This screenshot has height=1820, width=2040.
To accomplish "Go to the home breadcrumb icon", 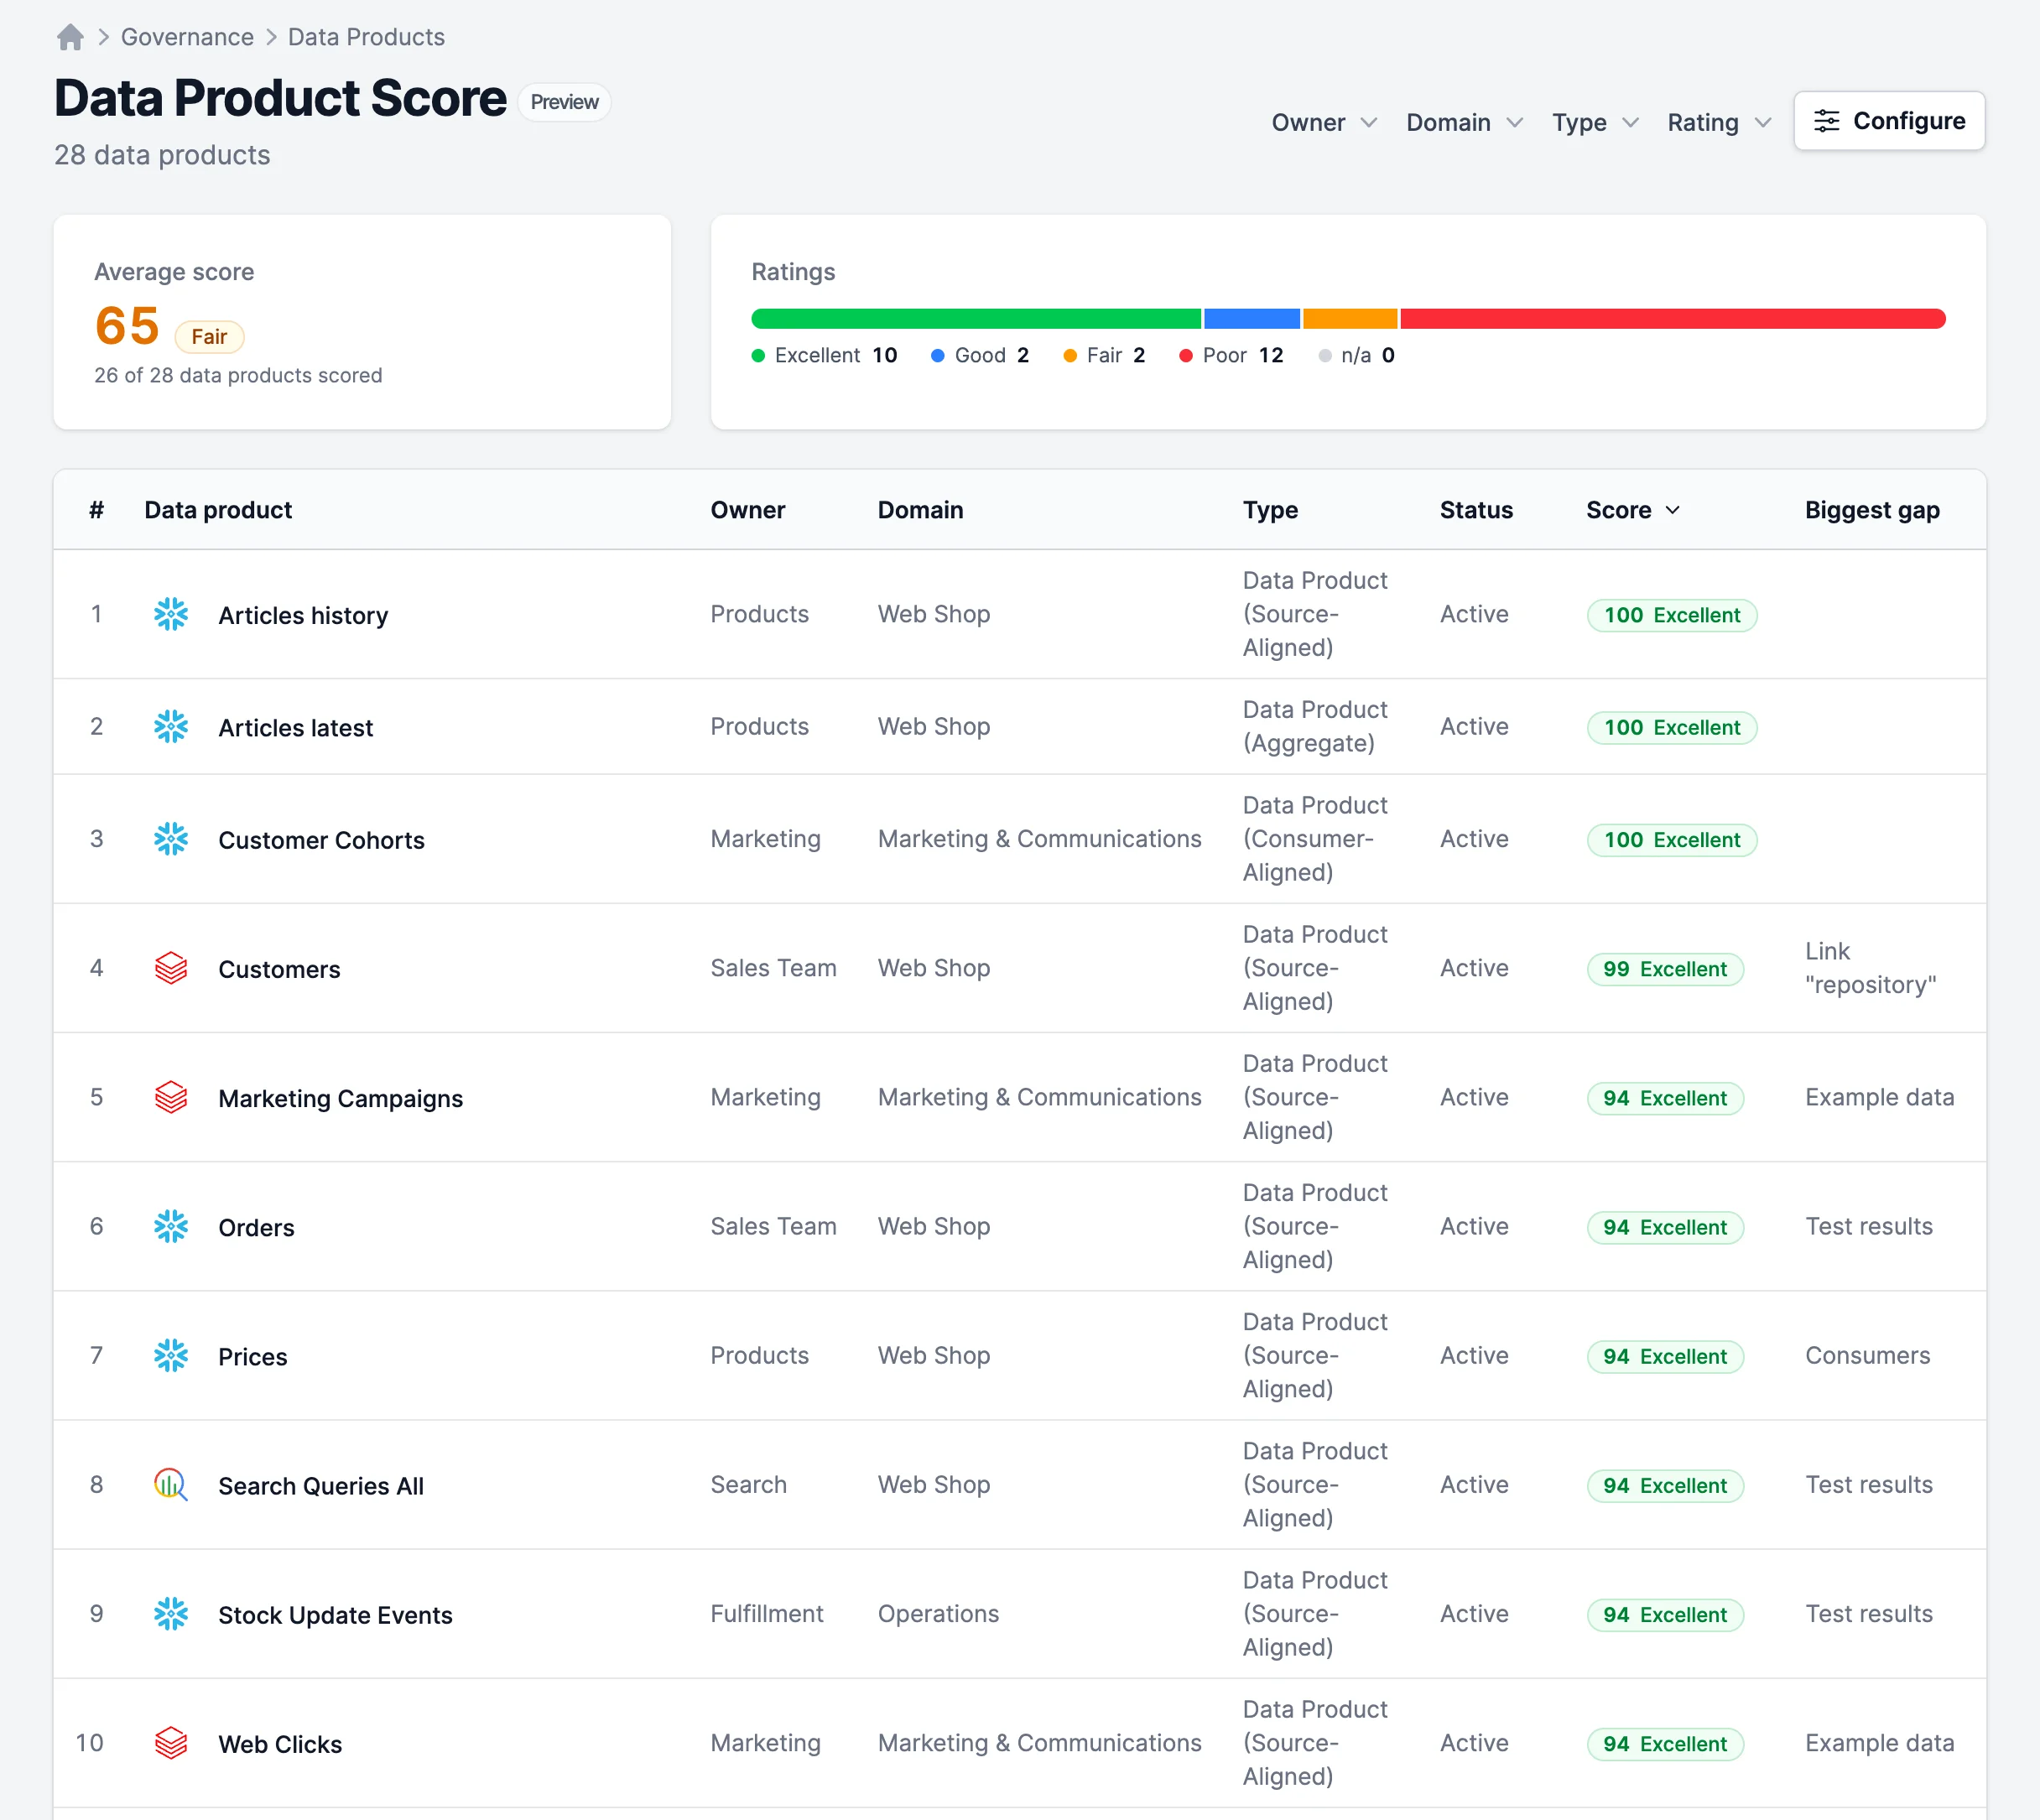I will point(70,37).
